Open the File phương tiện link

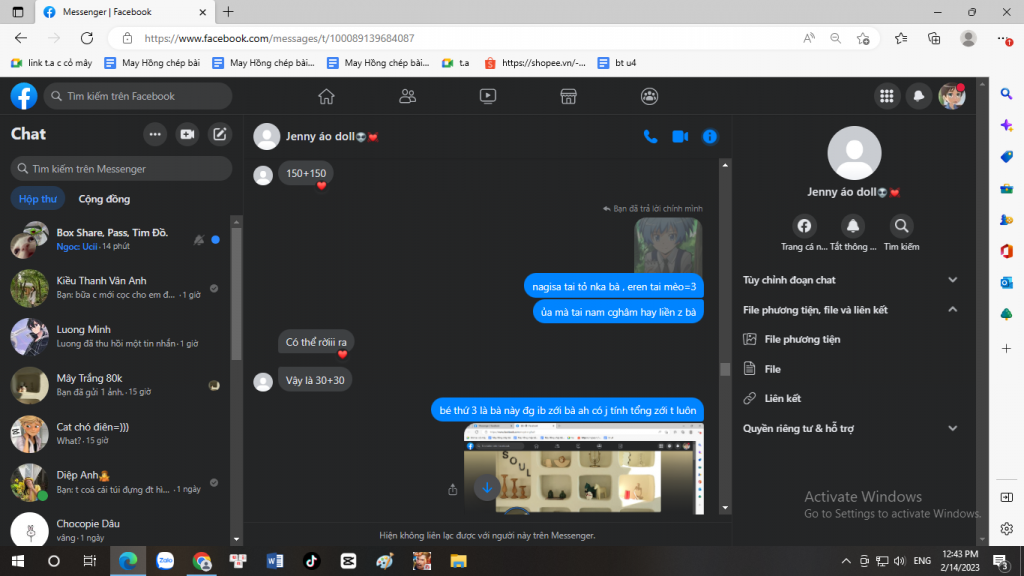pyautogui.click(x=802, y=339)
